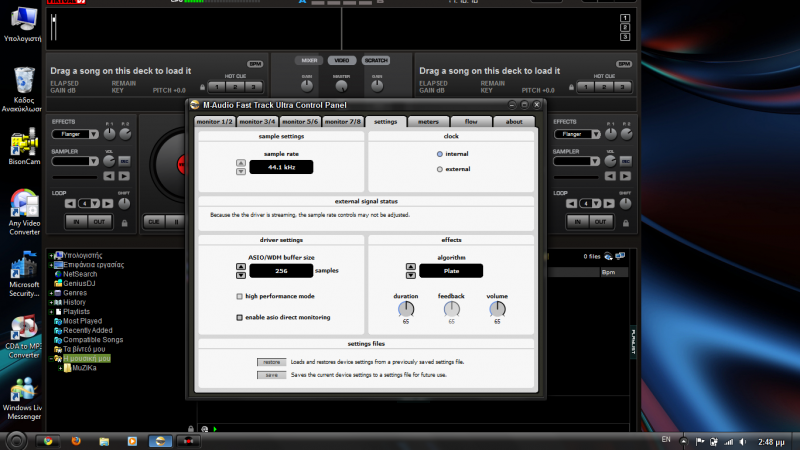
Task: Click the network signal tray icon
Action: (x=729, y=442)
